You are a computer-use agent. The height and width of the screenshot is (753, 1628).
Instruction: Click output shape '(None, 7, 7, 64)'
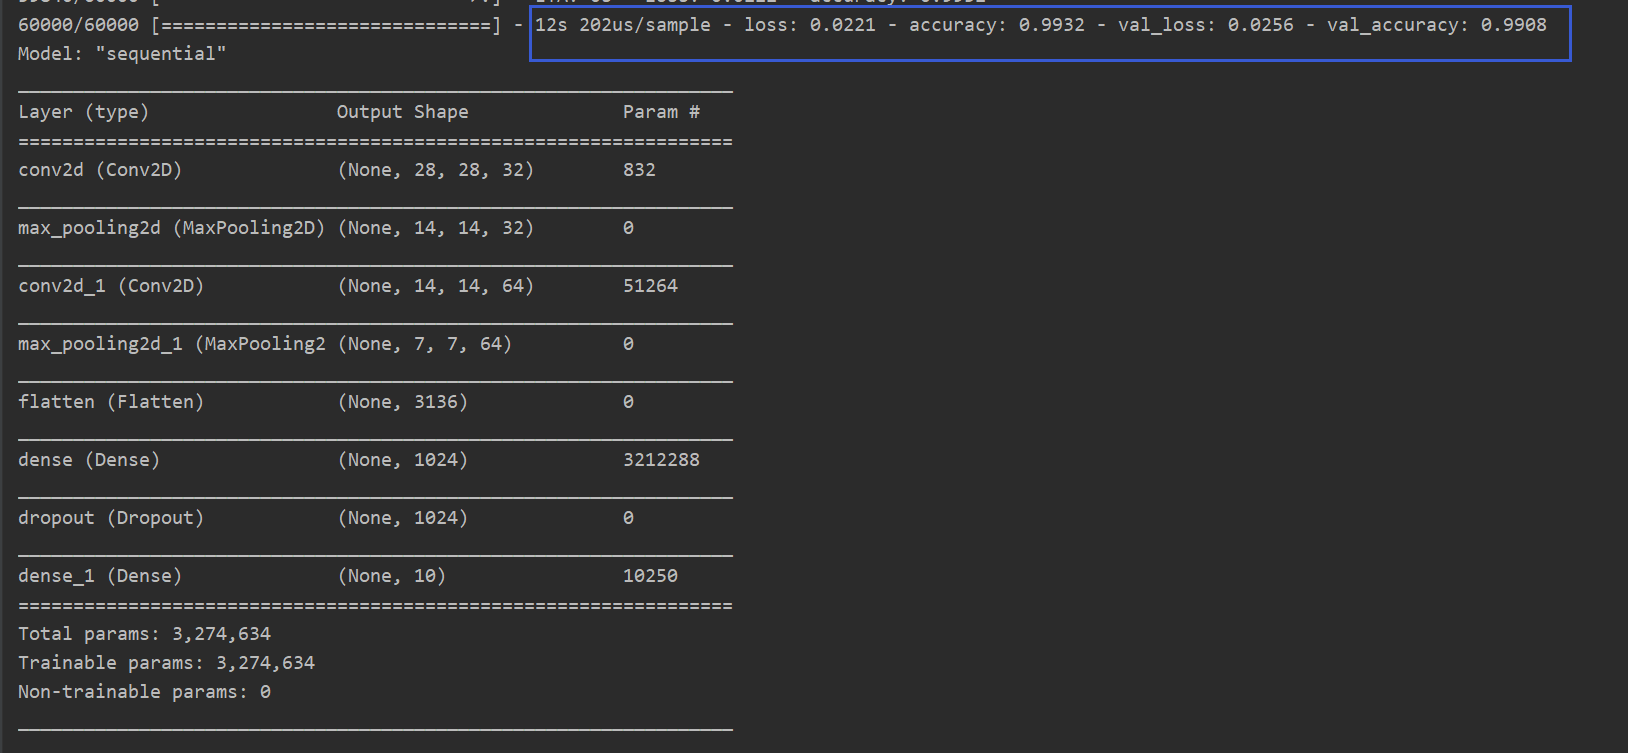pyautogui.click(x=425, y=344)
